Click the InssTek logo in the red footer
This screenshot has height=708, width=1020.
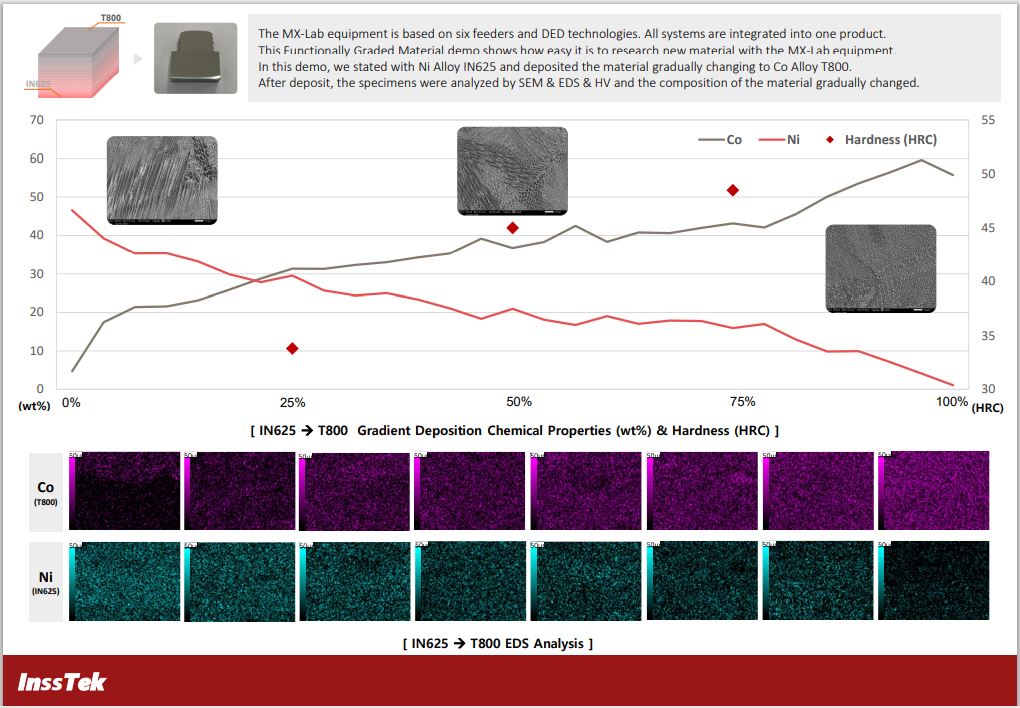coord(61,682)
